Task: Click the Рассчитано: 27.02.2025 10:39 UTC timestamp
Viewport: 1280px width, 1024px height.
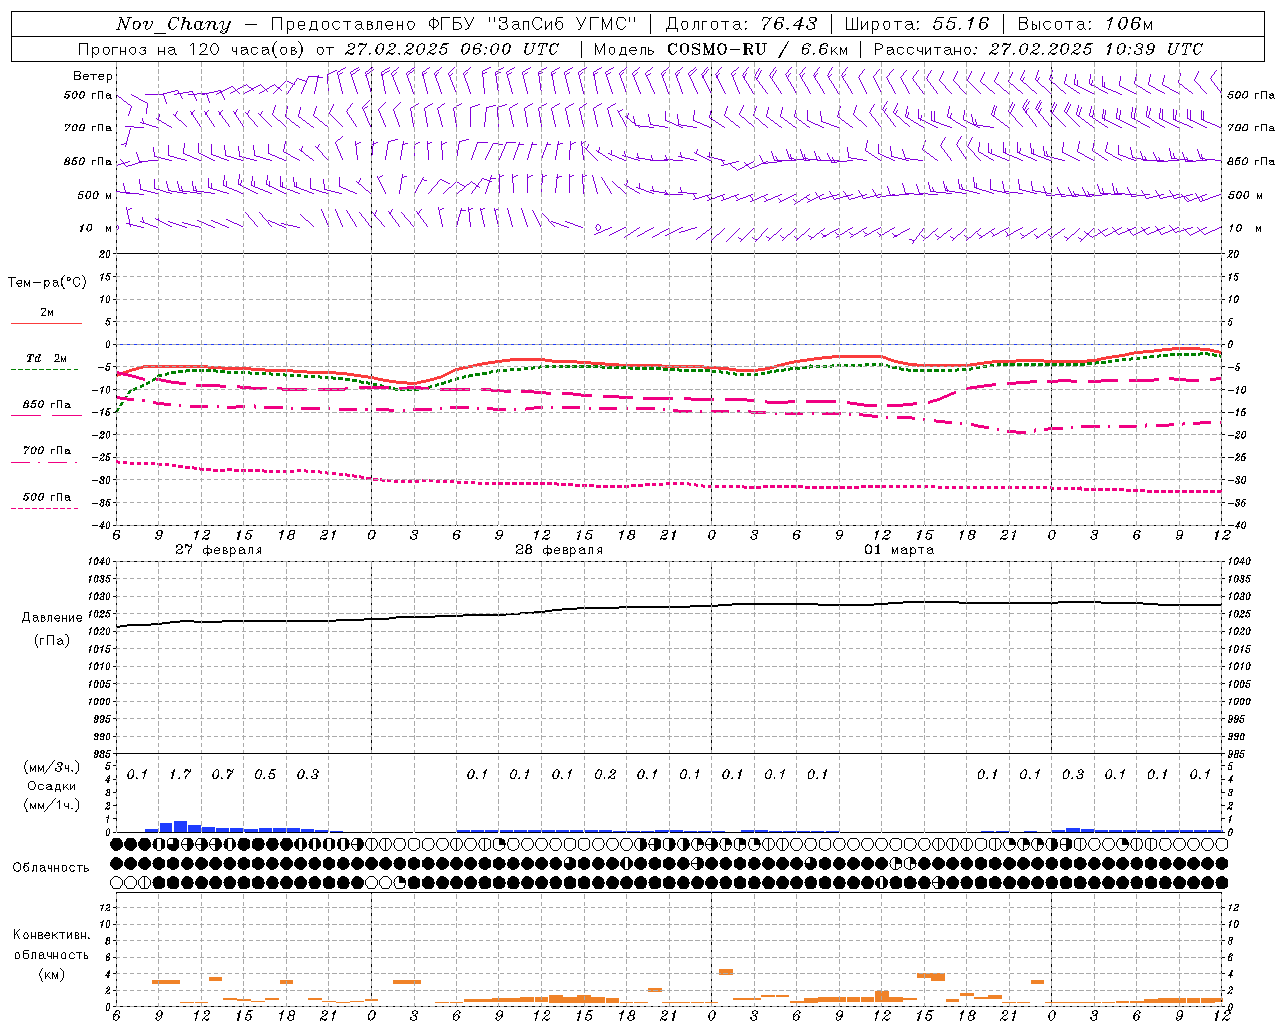Action: click(1038, 49)
